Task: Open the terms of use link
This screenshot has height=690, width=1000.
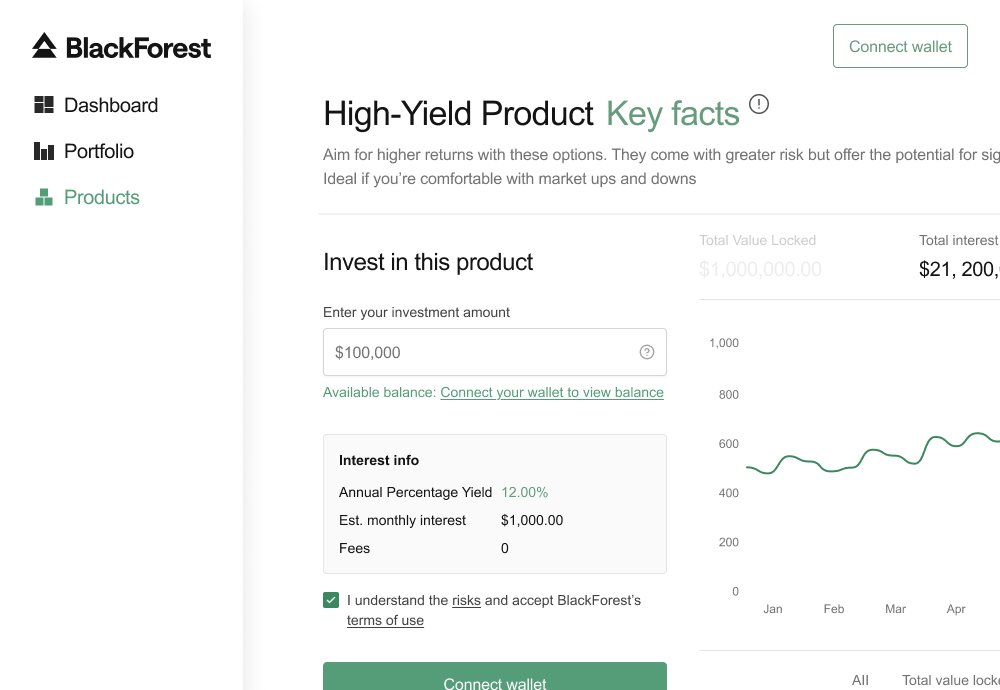Action: click(x=385, y=620)
